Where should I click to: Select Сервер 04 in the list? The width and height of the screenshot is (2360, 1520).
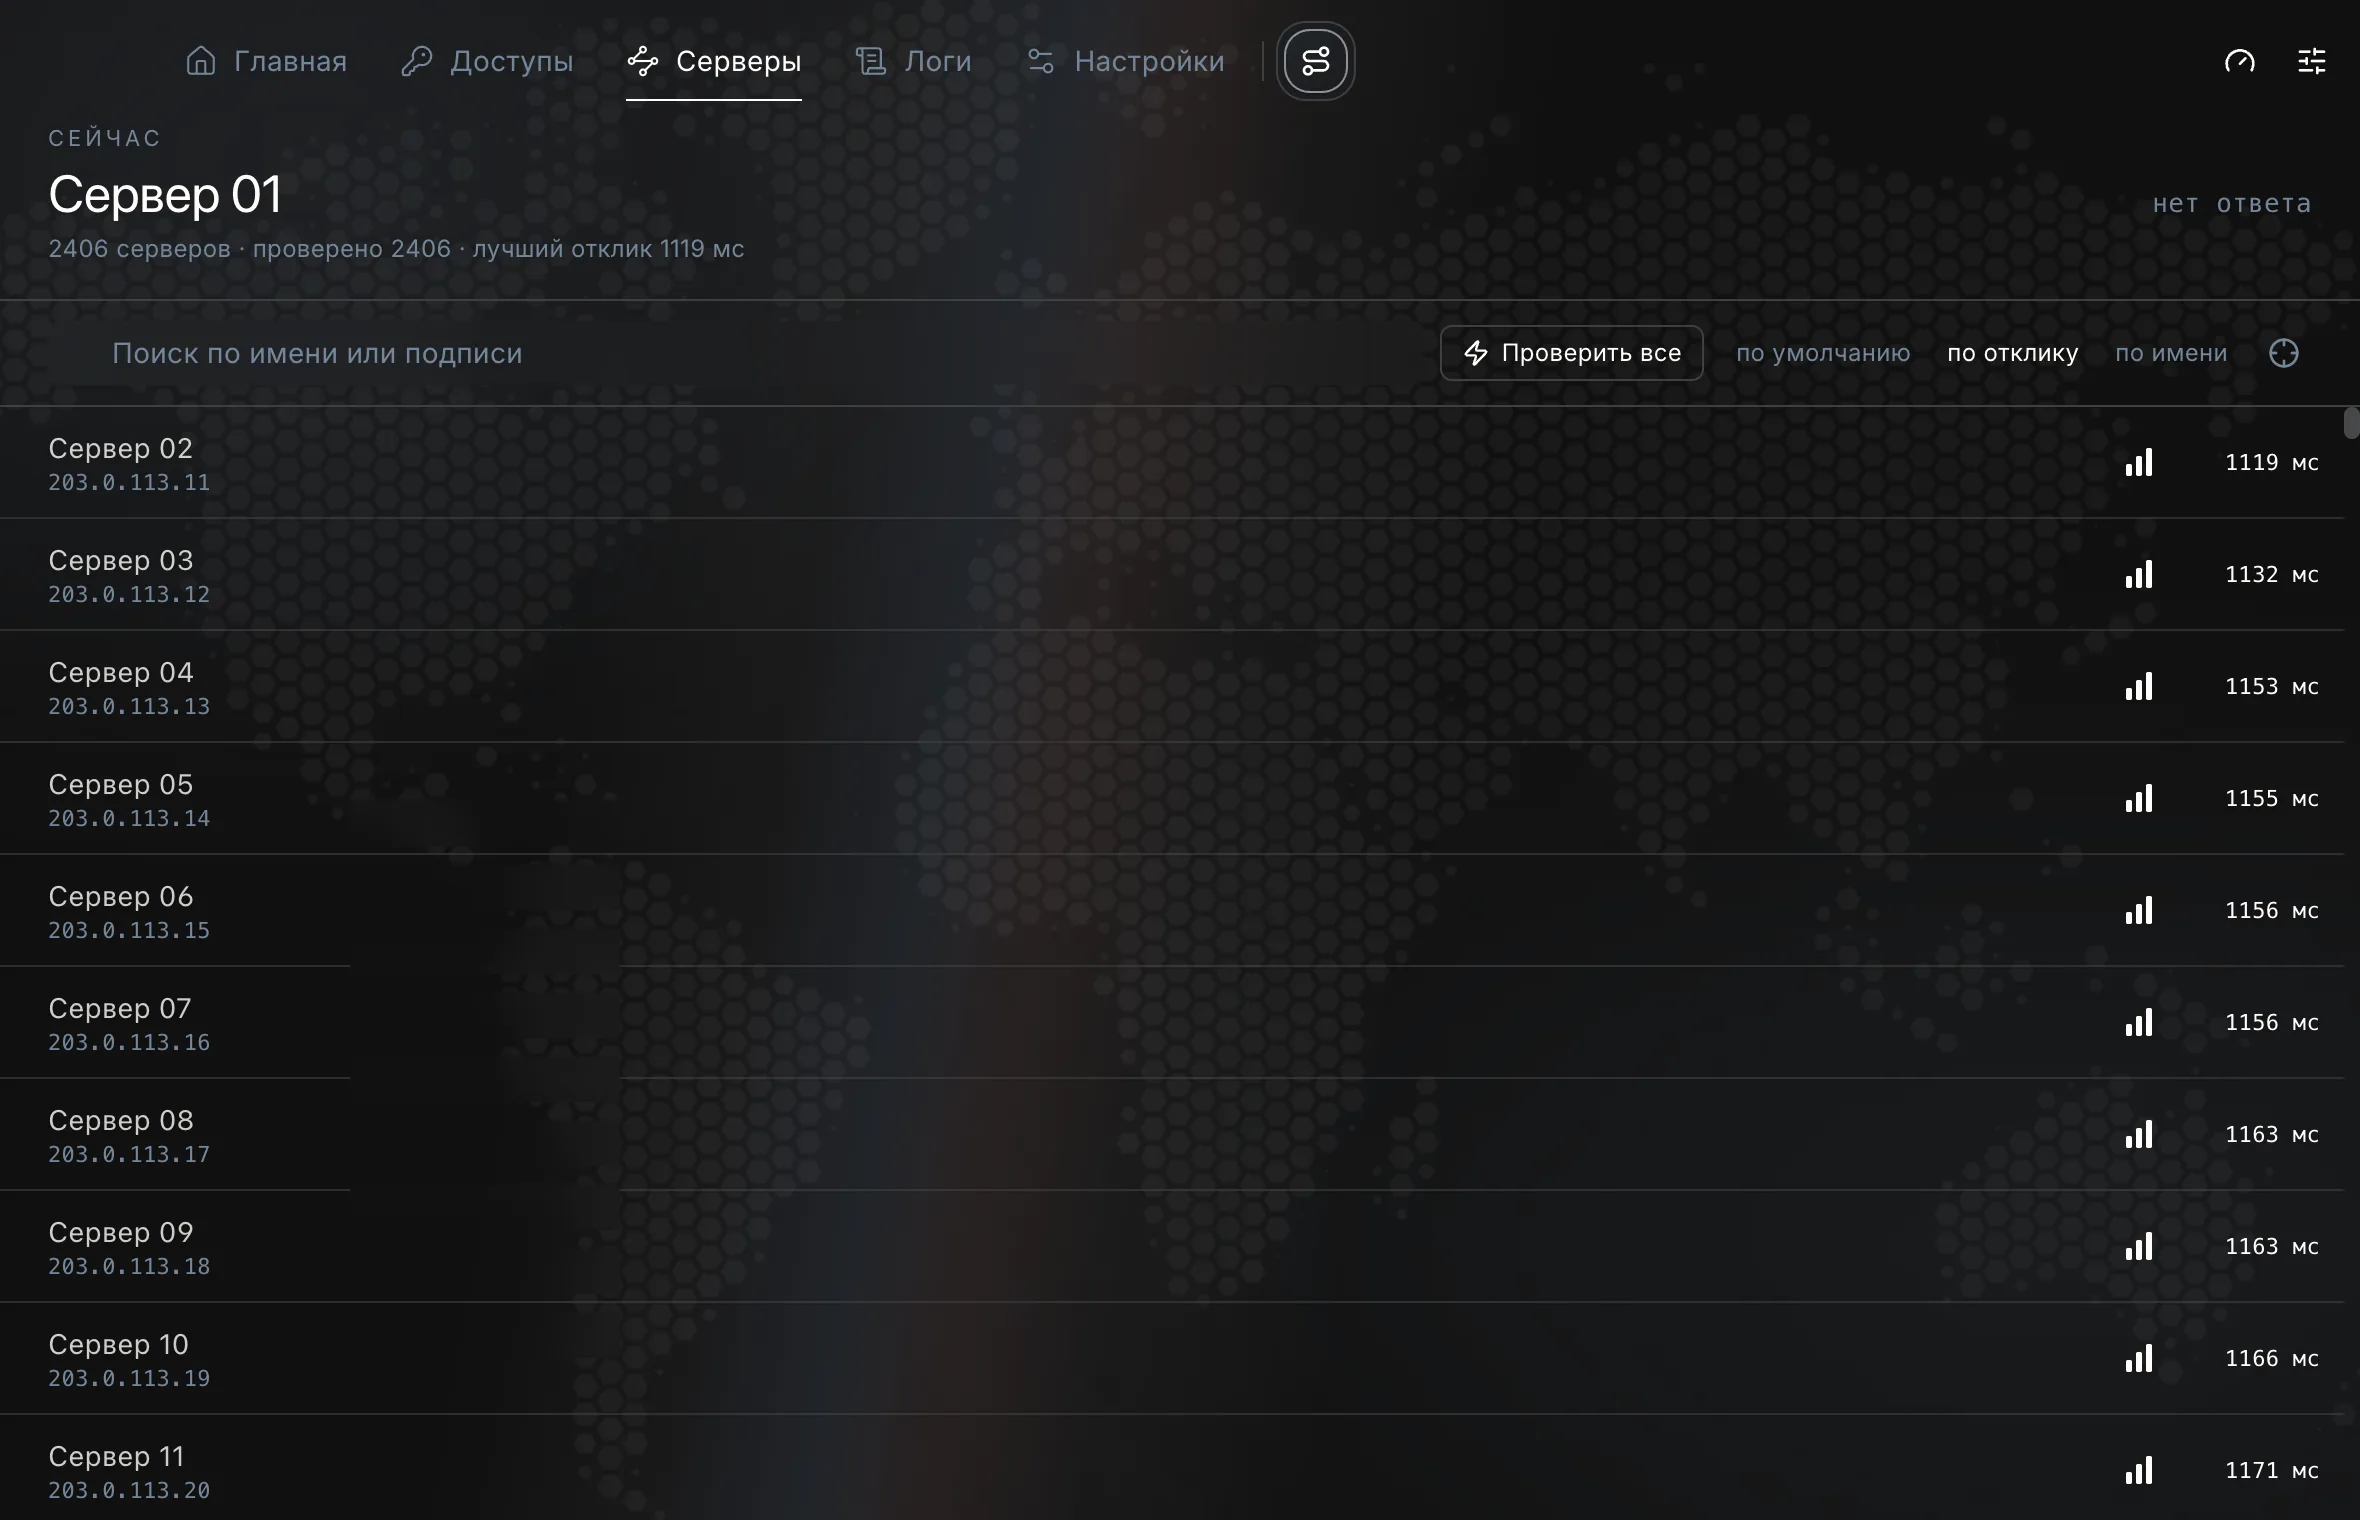(1172, 686)
